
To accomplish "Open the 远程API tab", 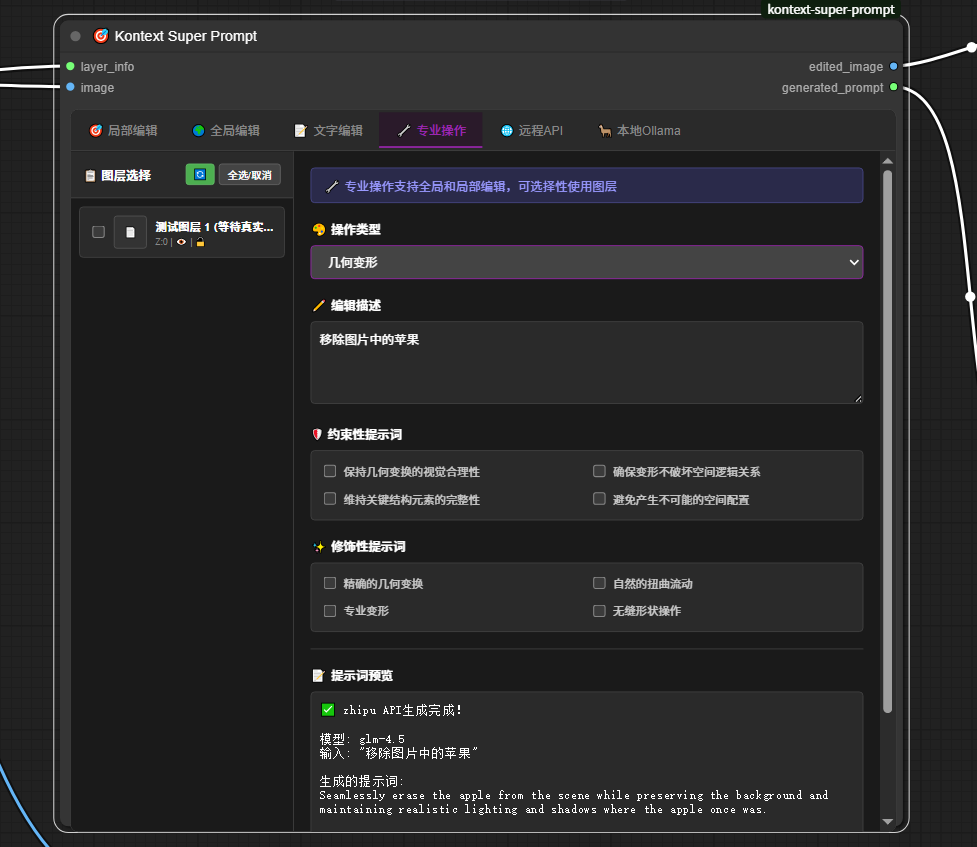I will pos(531,130).
